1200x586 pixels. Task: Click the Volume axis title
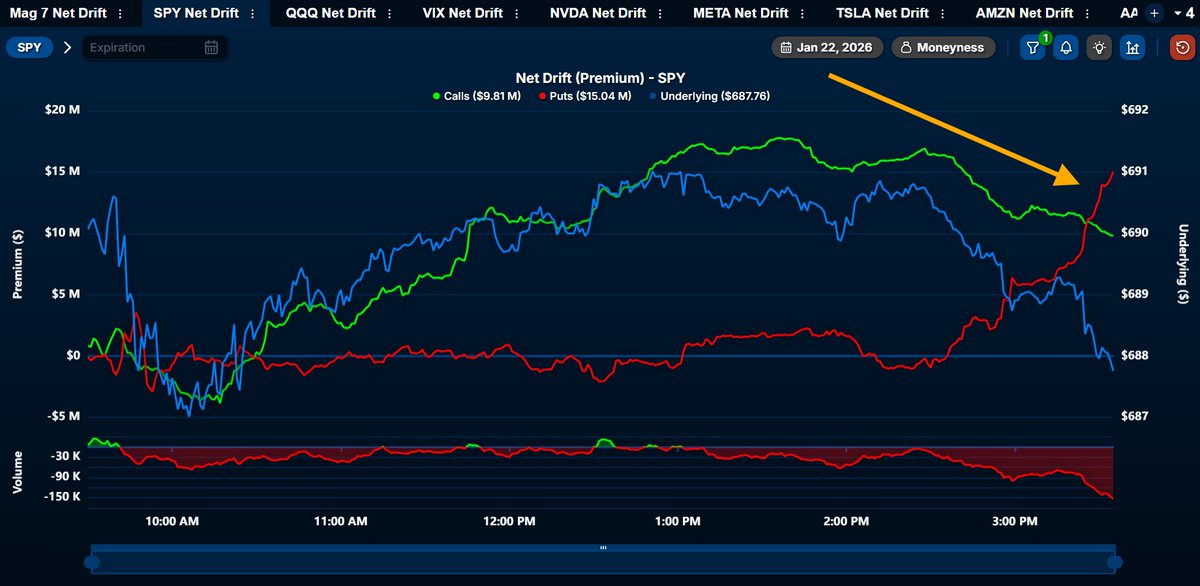click(x=17, y=471)
